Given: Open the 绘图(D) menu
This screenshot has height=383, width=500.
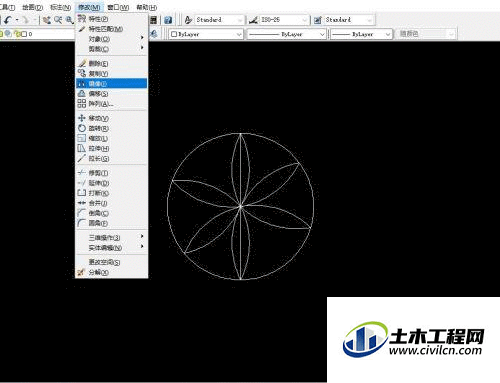Looking at the screenshot, I should [x=33, y=7].
